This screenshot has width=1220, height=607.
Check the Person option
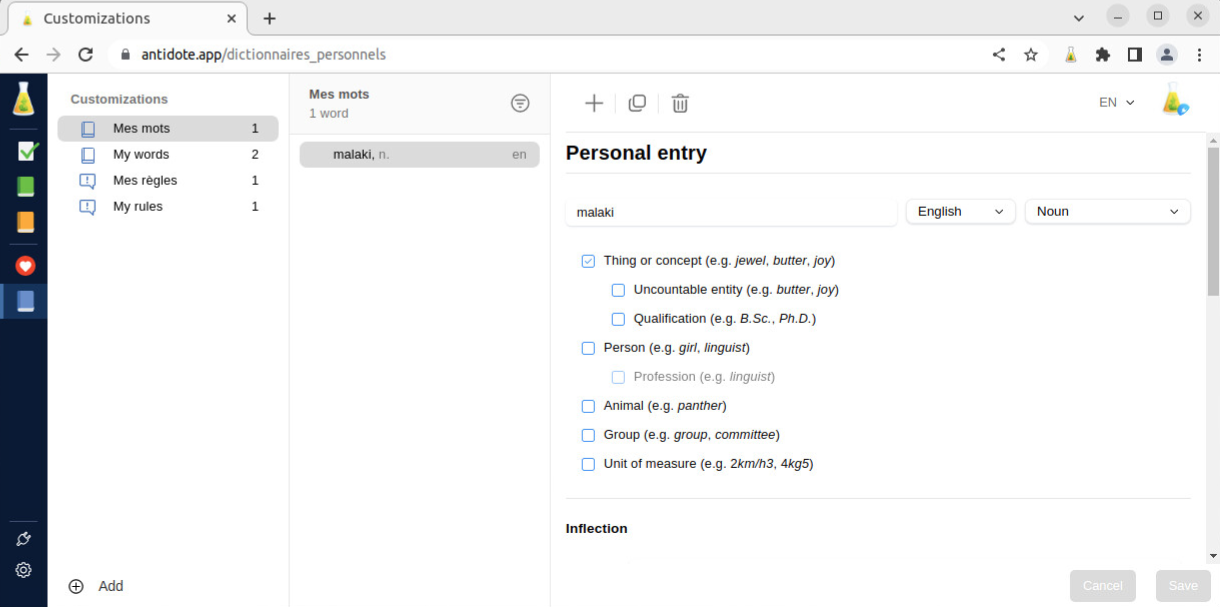click(588, 348)
